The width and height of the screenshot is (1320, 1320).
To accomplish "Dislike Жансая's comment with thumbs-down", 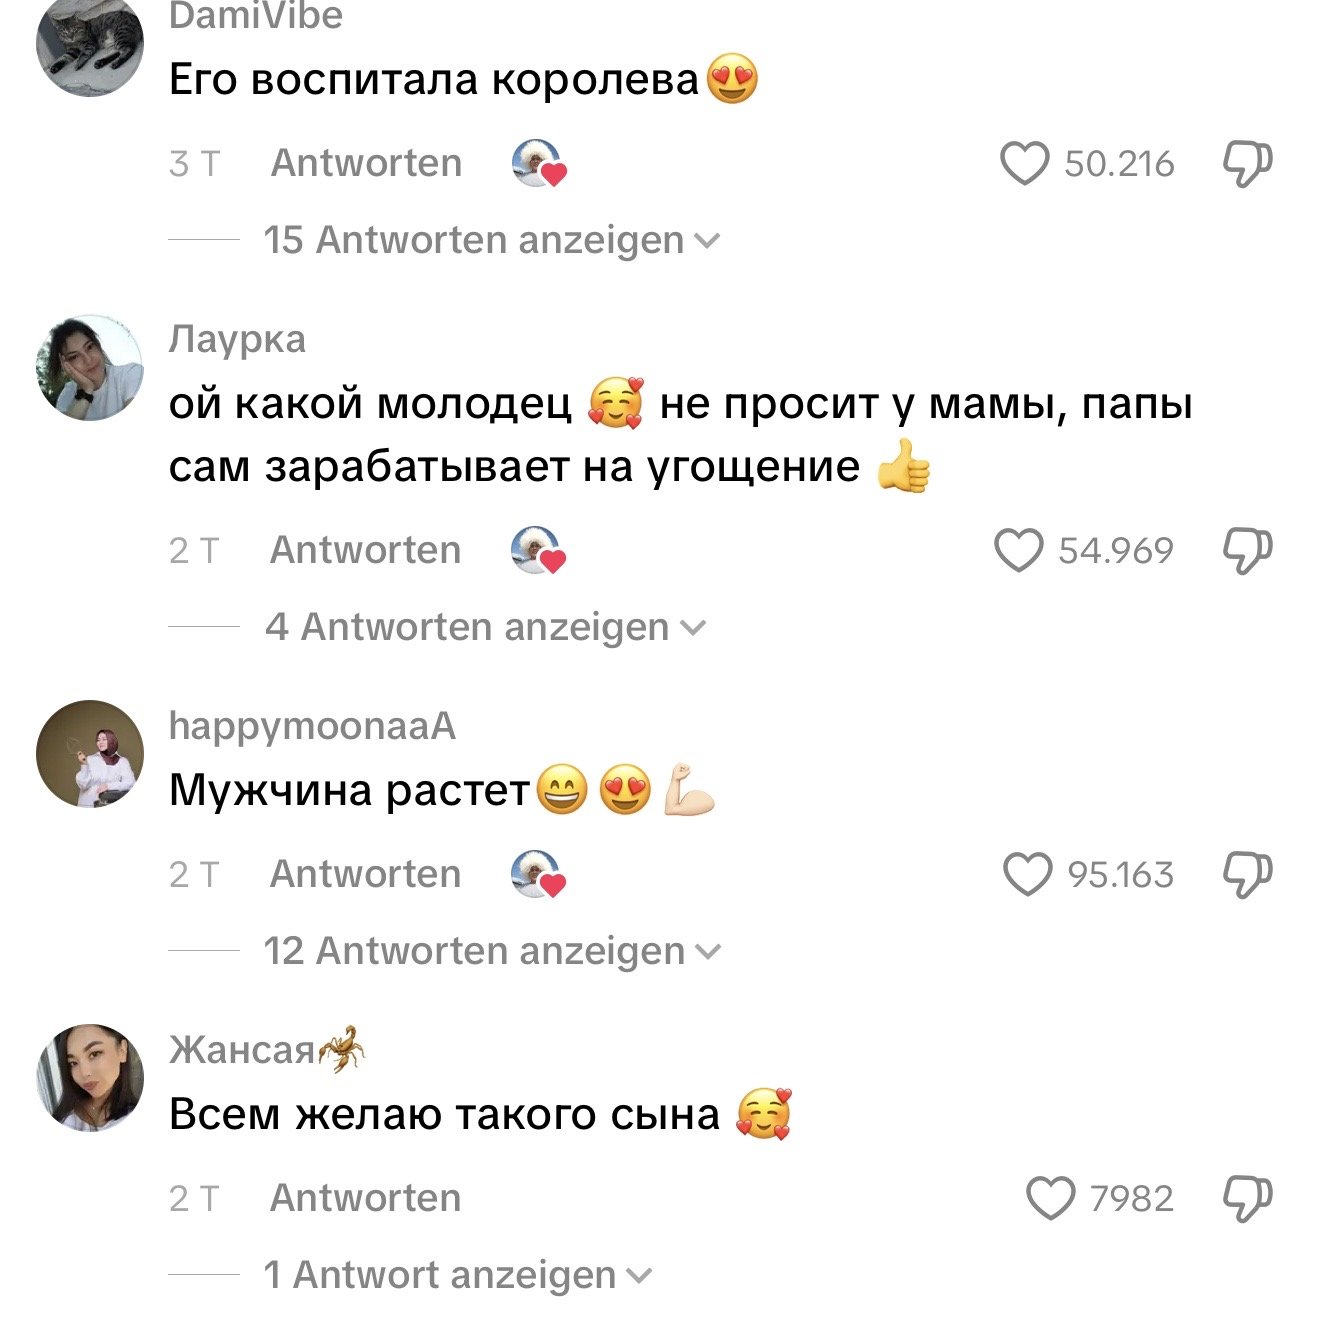I will 1248,1198.
